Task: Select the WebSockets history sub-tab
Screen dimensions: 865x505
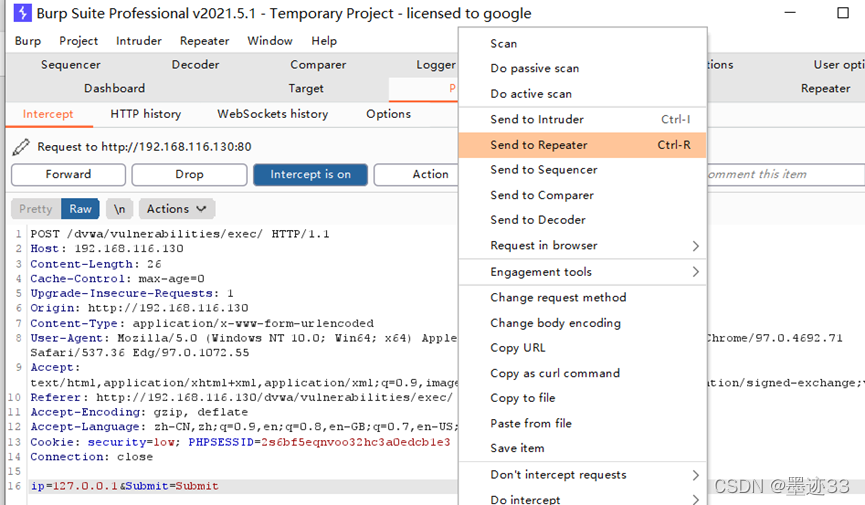Action: (273, 114)
